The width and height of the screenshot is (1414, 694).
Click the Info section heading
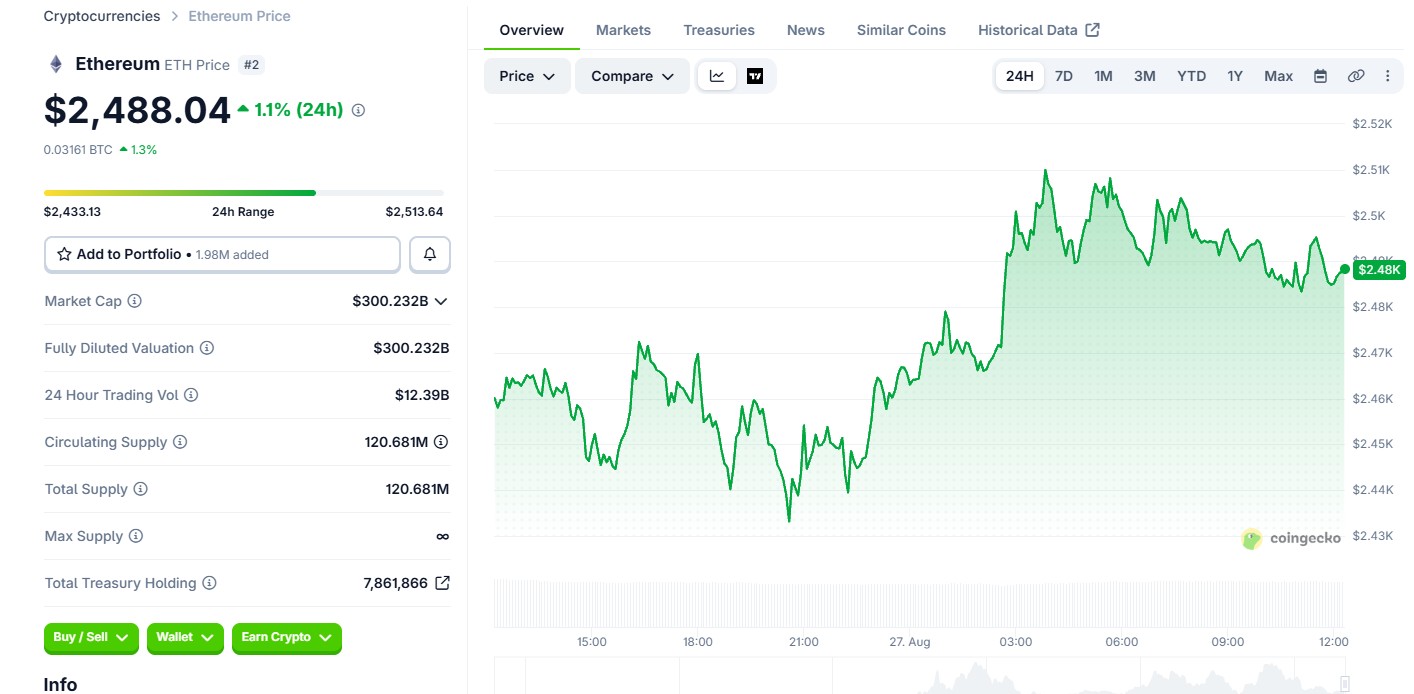60,684
